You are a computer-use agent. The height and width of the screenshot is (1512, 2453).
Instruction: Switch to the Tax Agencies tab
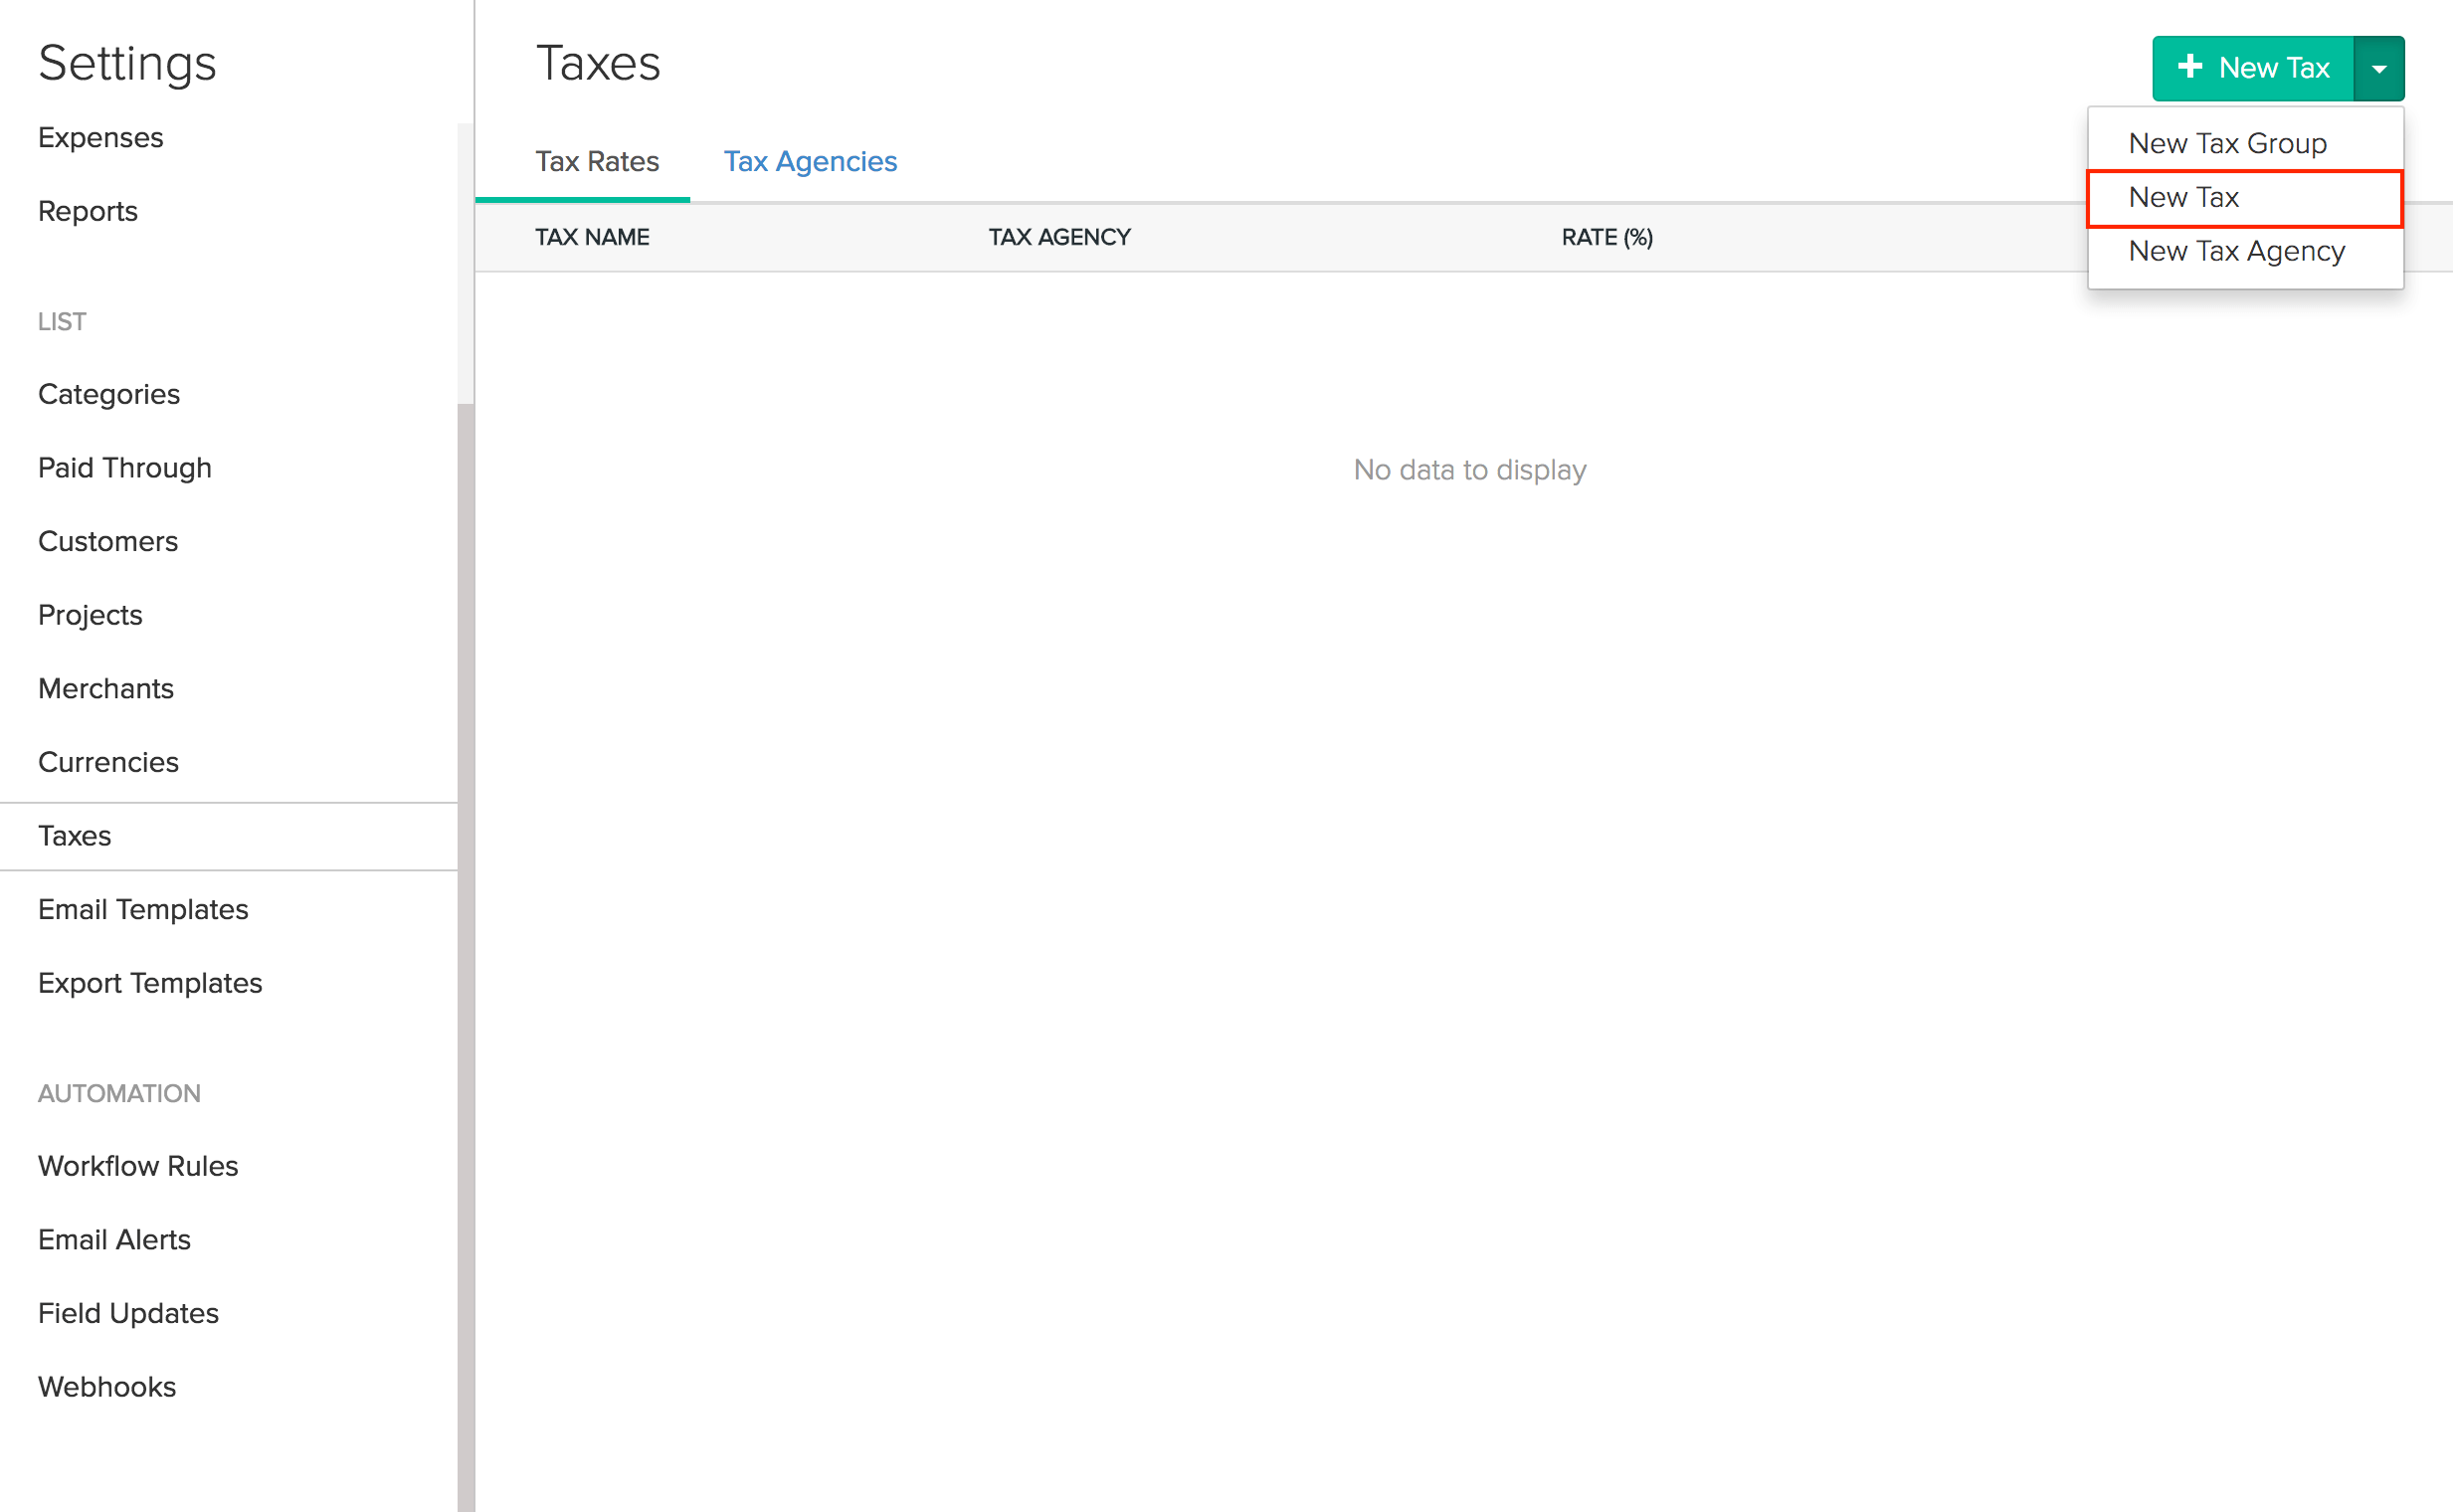pyautogui.click(x=810, y=161)
